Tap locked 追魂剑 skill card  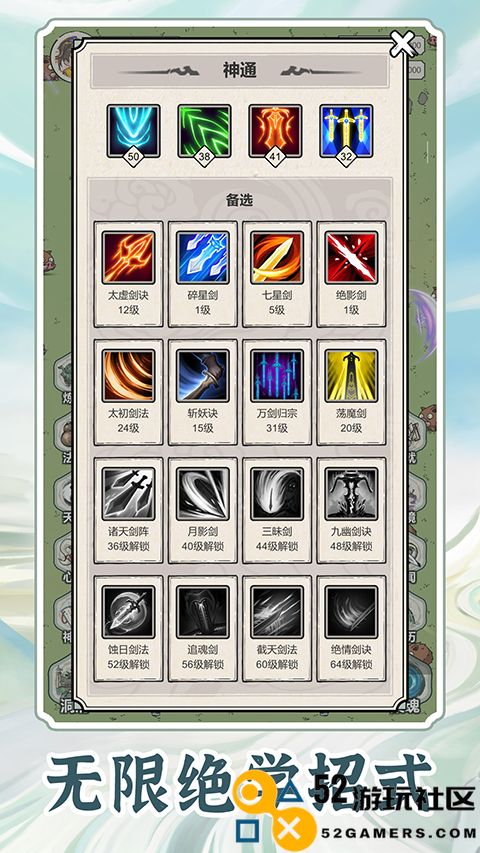[x=202, y=628]
